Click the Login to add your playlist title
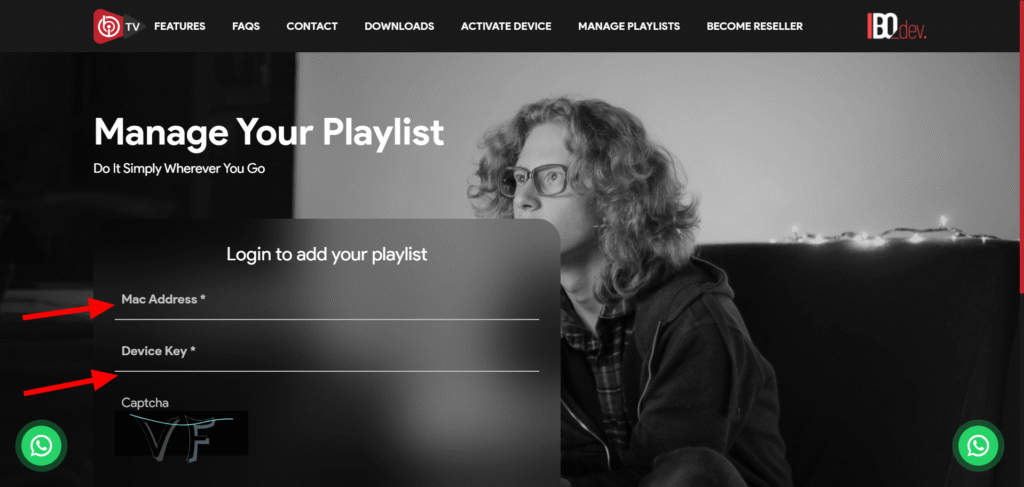 (x=327, y=254)
